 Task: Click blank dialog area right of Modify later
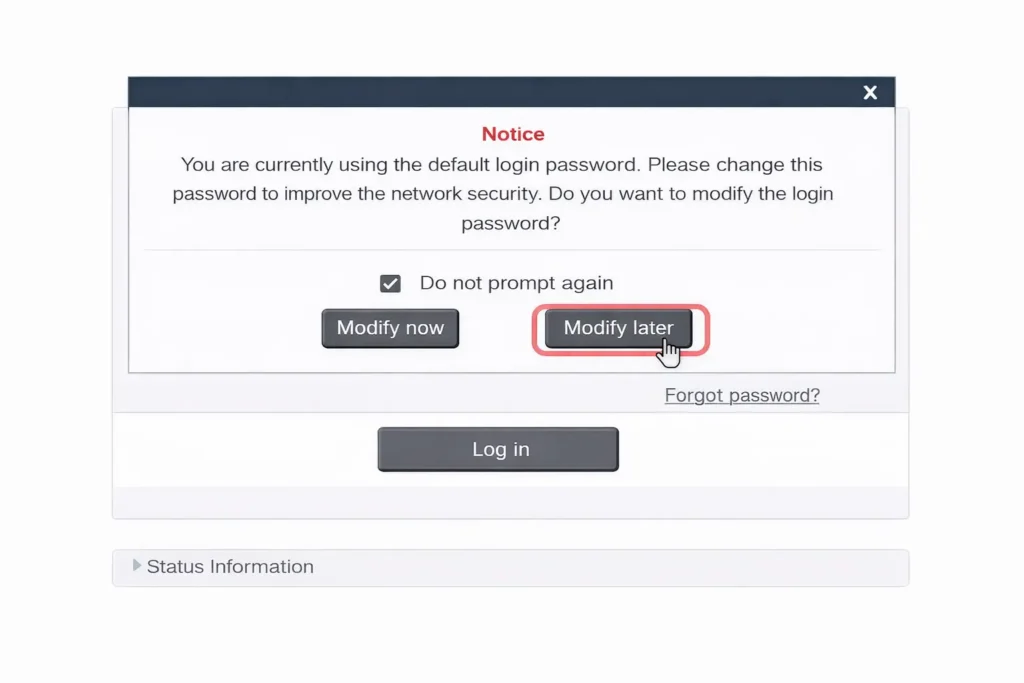click(x=800, y=328)
